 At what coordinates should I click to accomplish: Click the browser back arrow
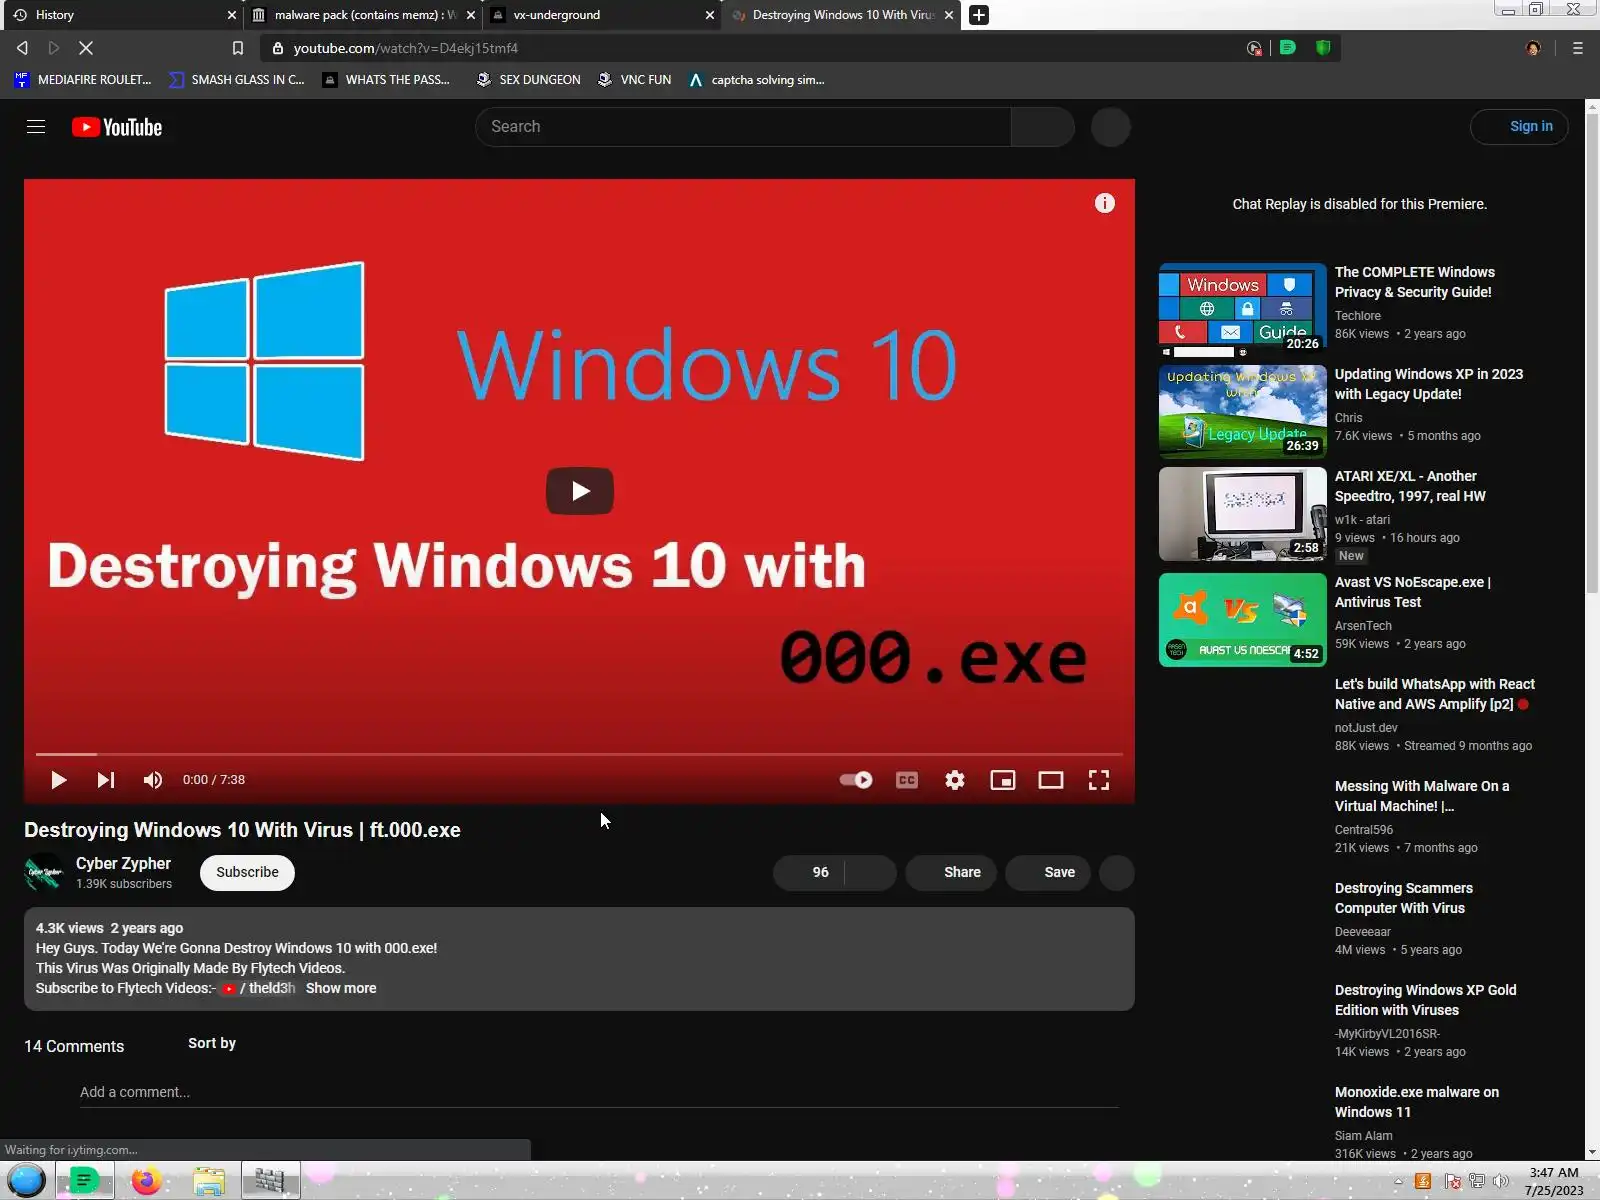point(22,48)
